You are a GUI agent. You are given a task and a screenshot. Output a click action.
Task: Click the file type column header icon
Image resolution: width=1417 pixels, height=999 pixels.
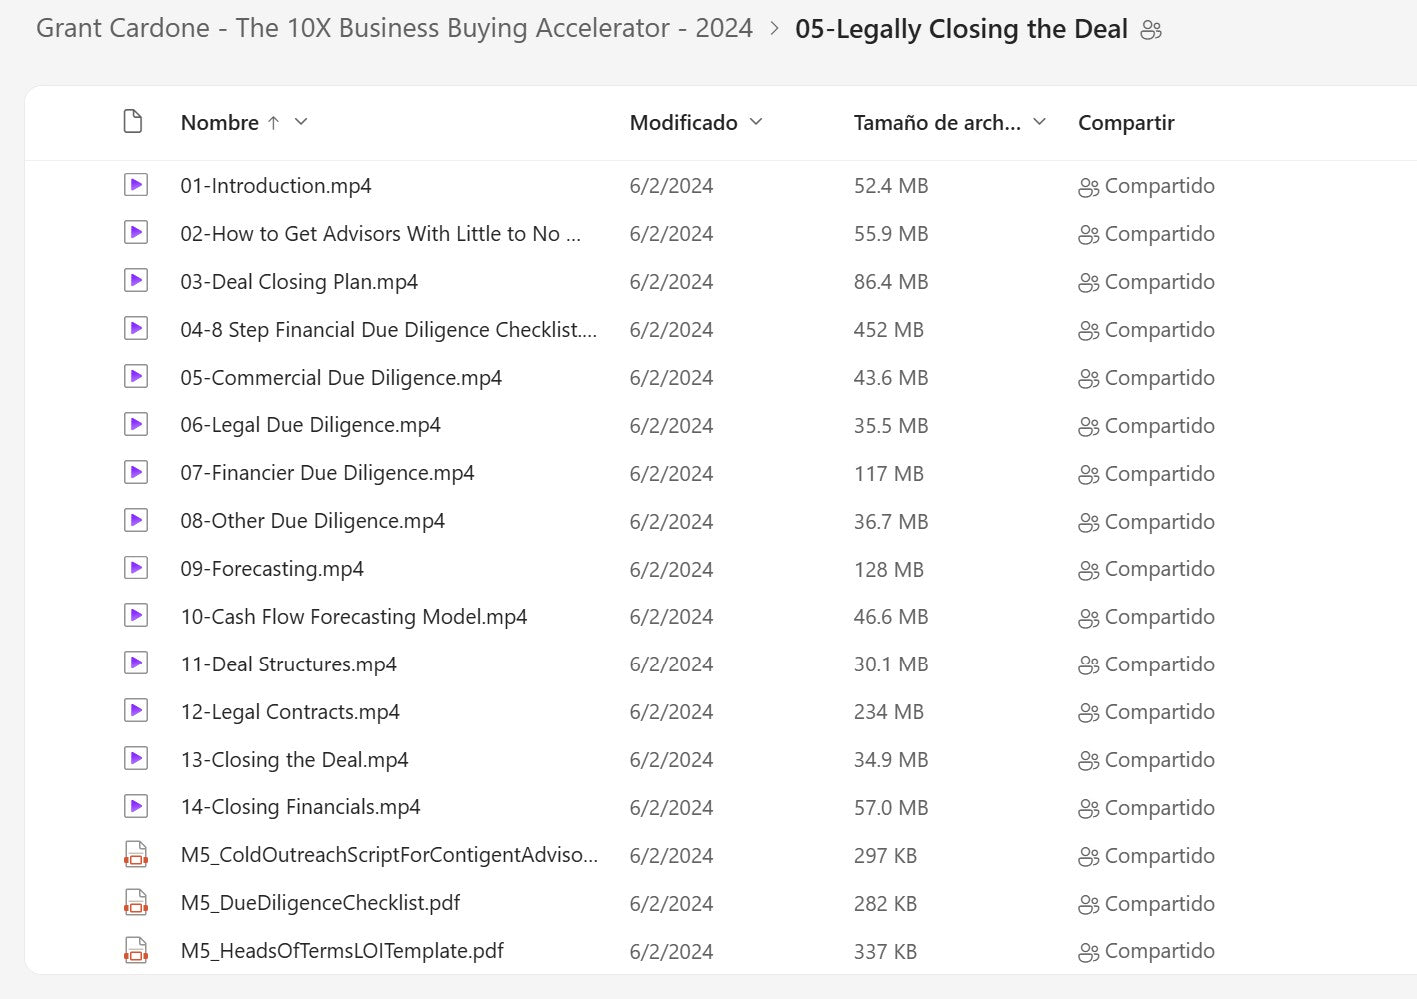point(133,122)
